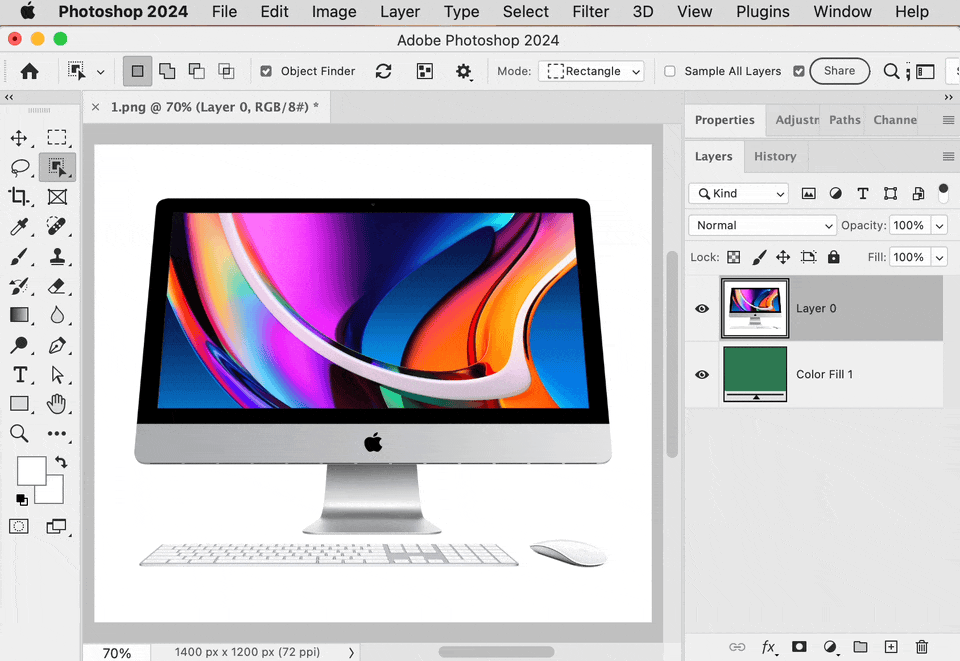Screen dimensions: 960x661
Task: Open the Properties tab
Action: (724, 120)
